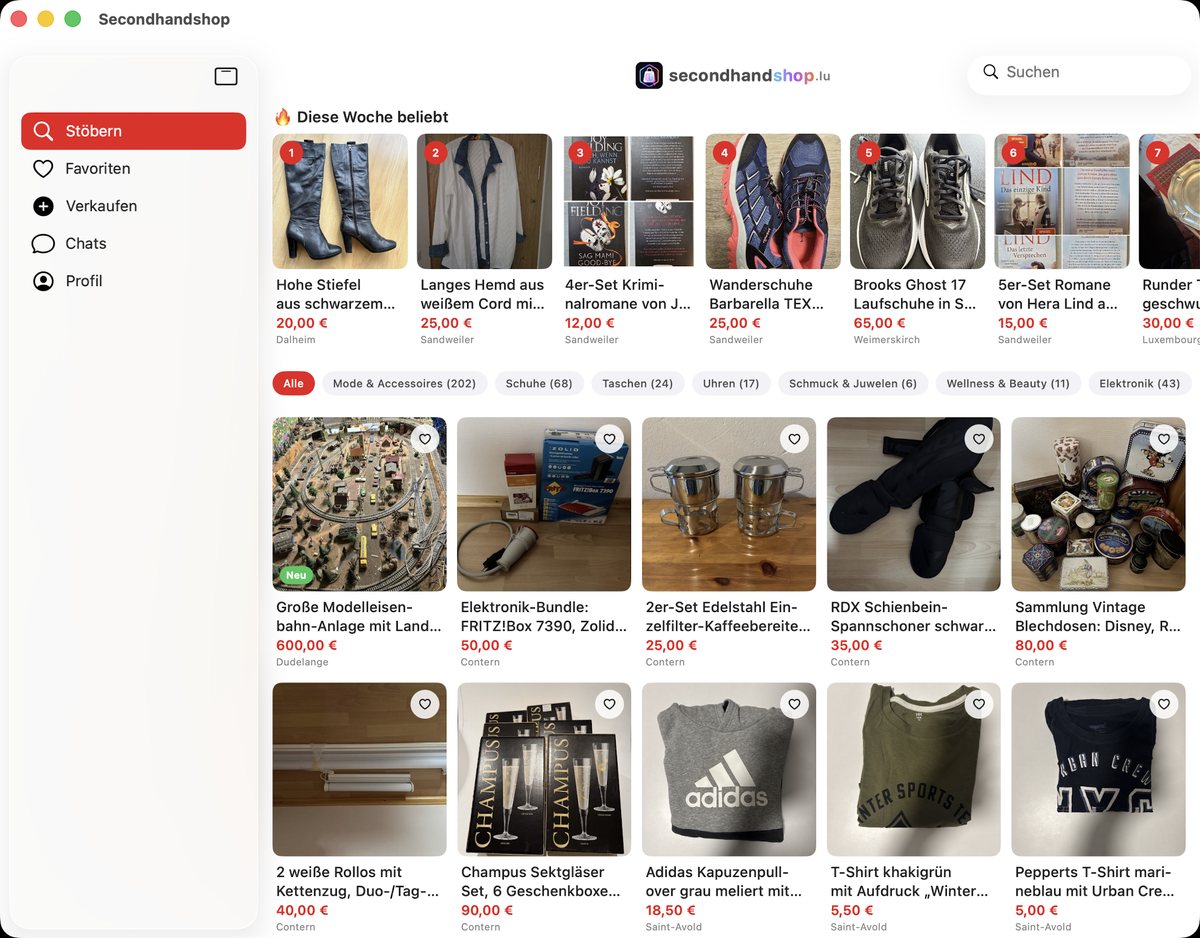Select the Alle category filter
Image resolution: width=1200 pixels, height=938 pixels.
click(x=293, y=383)
